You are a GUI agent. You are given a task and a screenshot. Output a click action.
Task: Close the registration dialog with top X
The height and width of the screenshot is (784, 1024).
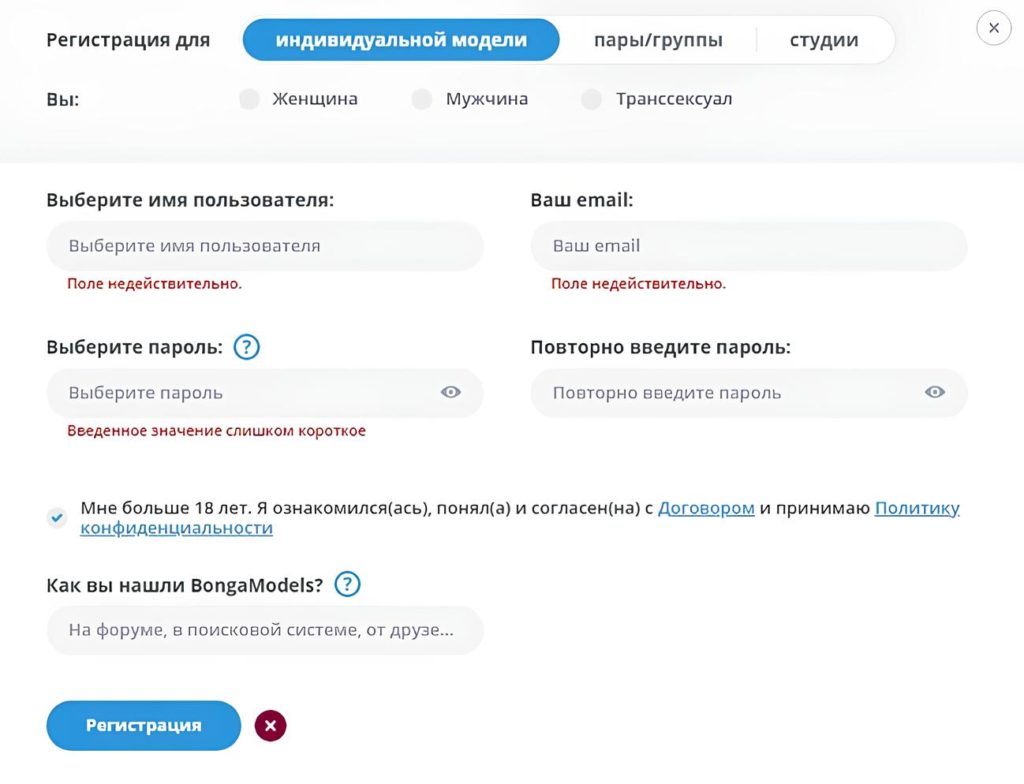point(993,28)
